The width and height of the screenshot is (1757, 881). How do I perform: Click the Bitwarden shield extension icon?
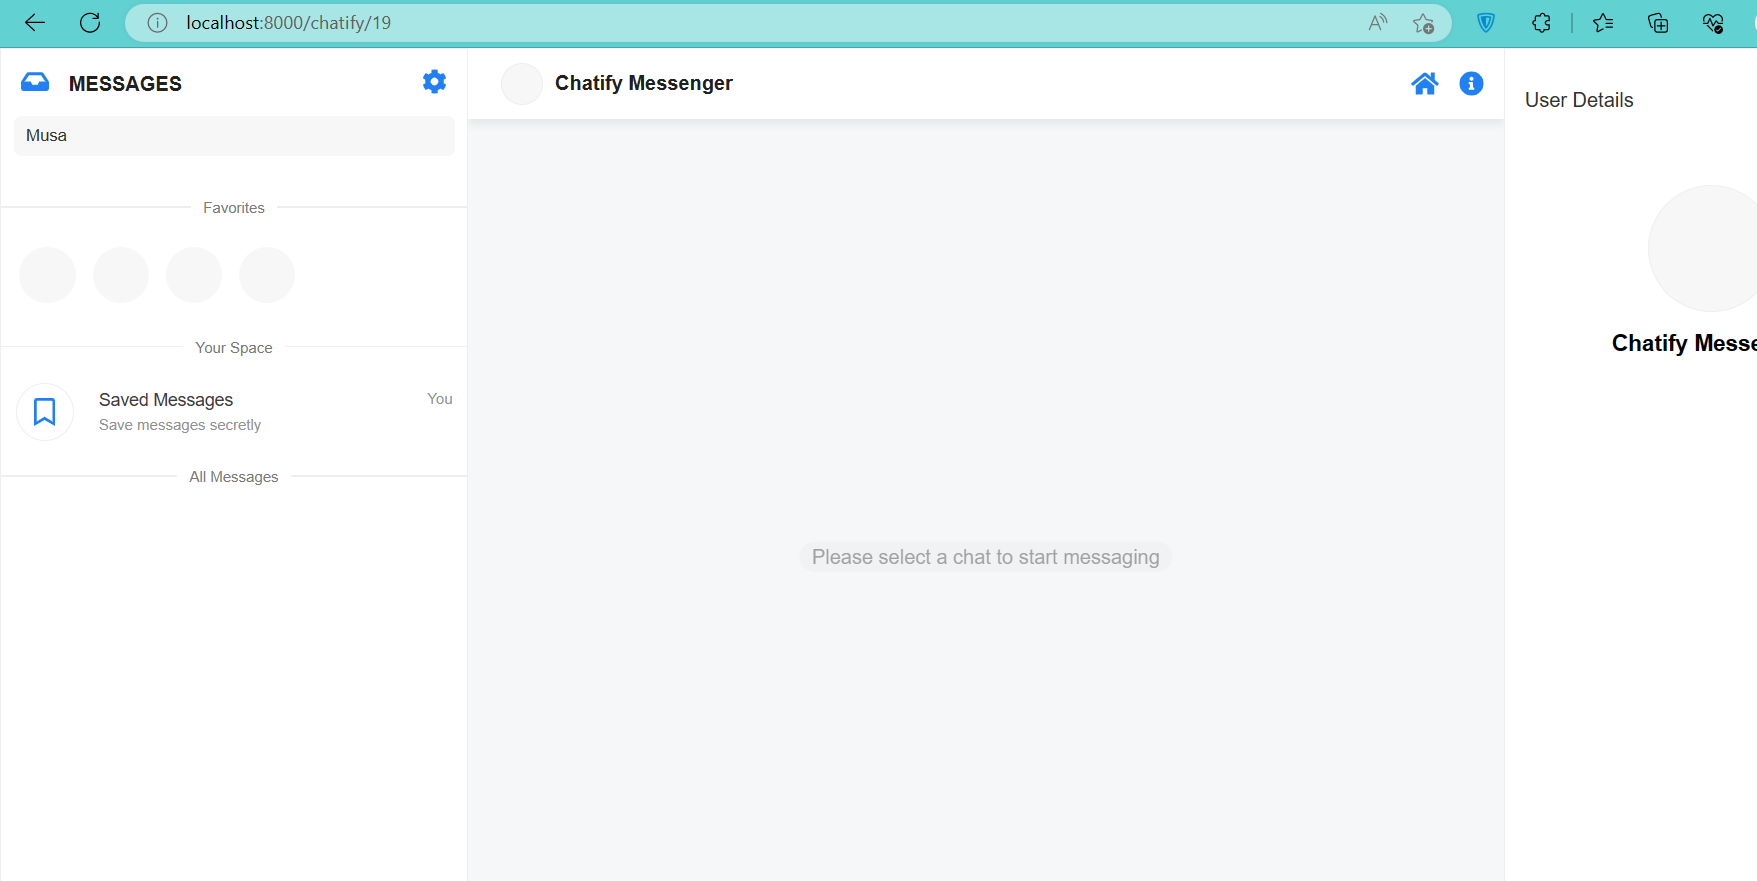click(1486, 23)
